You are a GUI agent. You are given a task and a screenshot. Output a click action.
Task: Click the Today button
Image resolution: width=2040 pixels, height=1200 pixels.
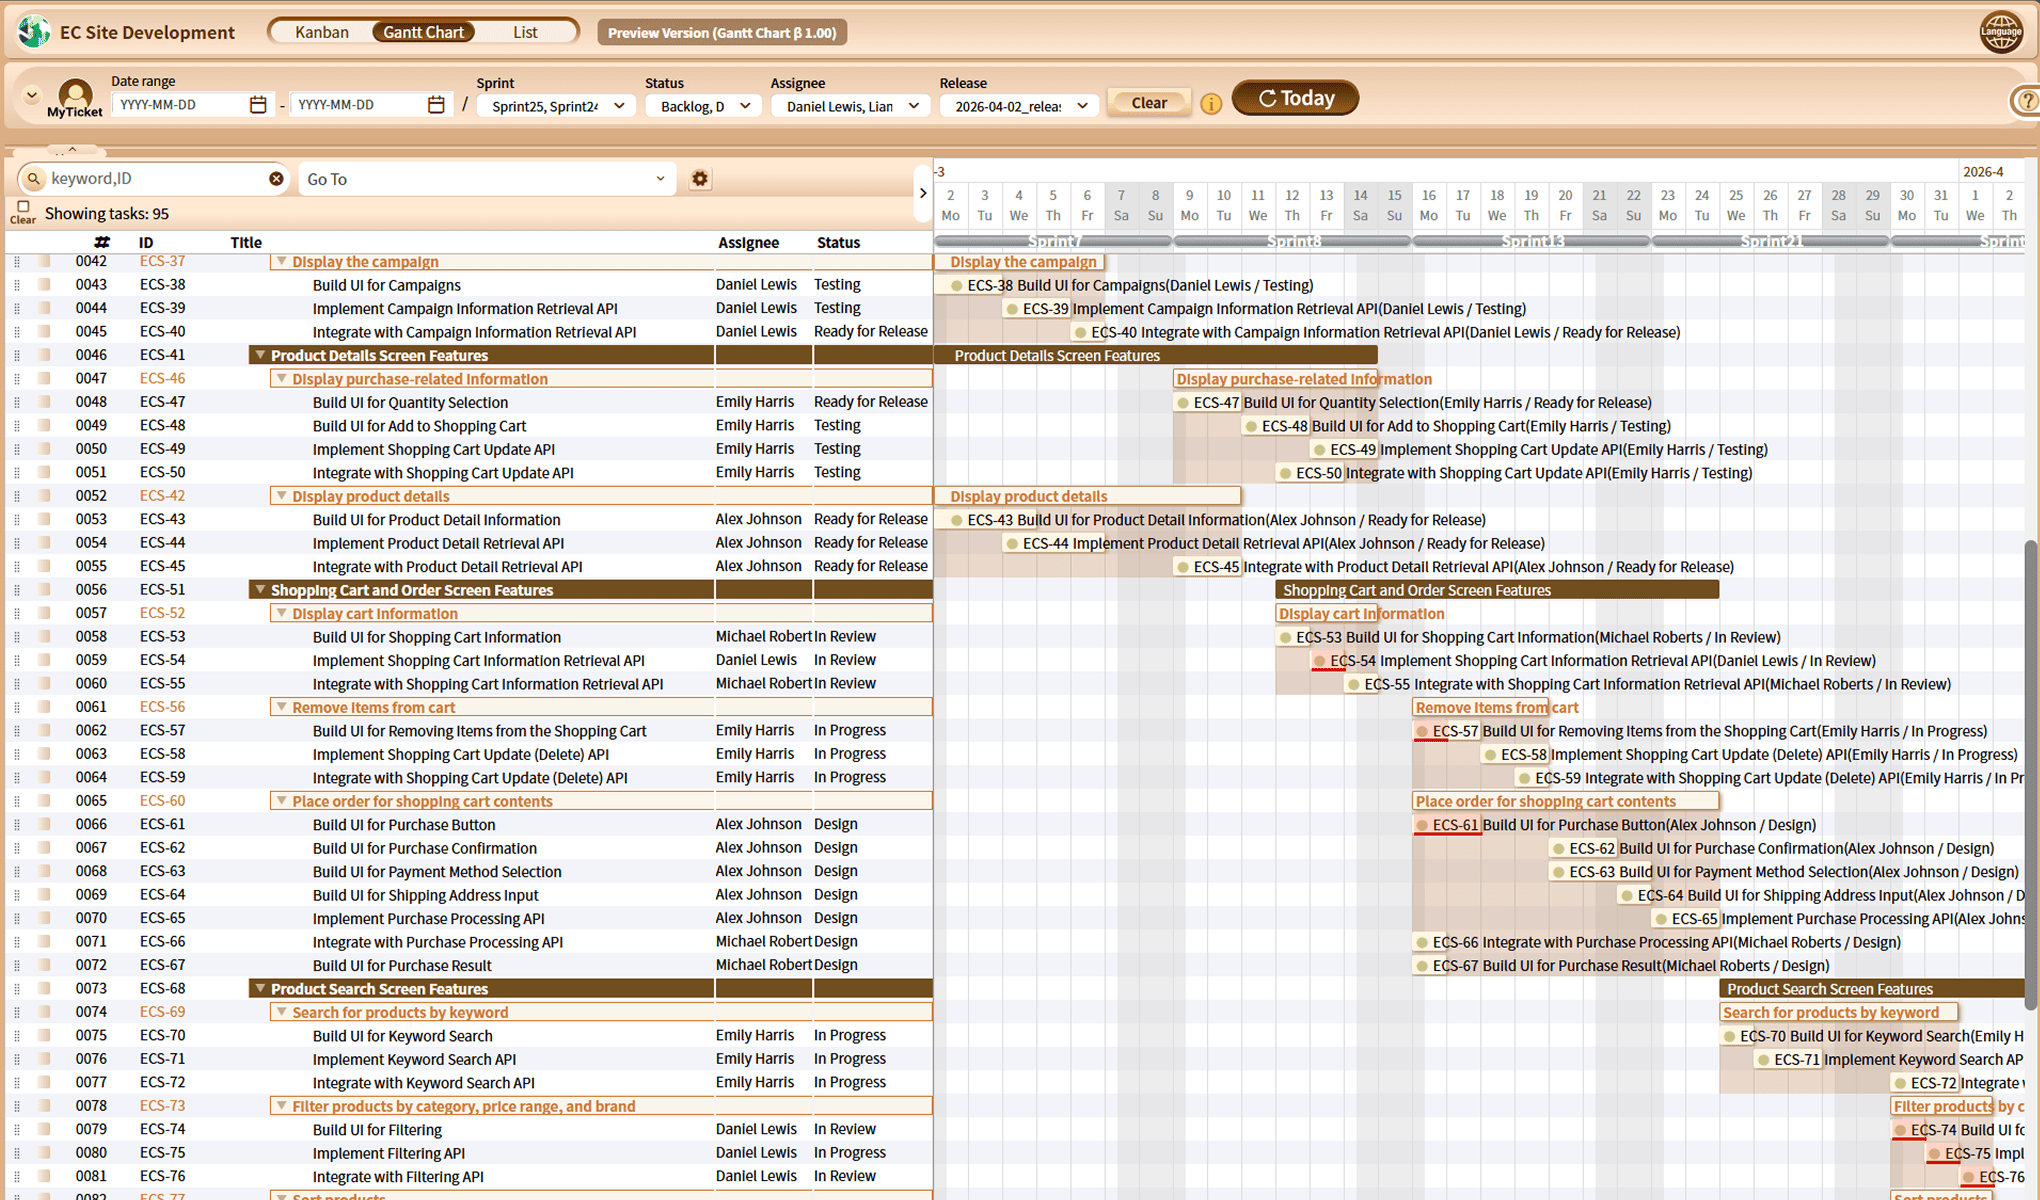click(x=1295, y=98)
